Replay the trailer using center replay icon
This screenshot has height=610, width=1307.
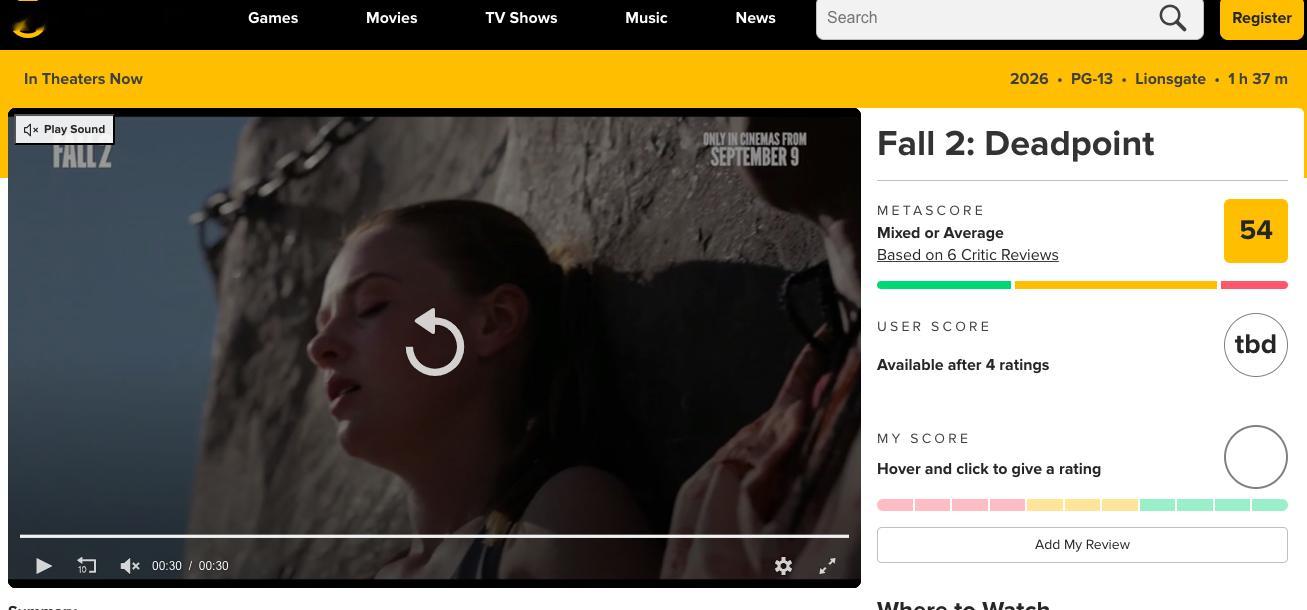click(x=435, y=343)
